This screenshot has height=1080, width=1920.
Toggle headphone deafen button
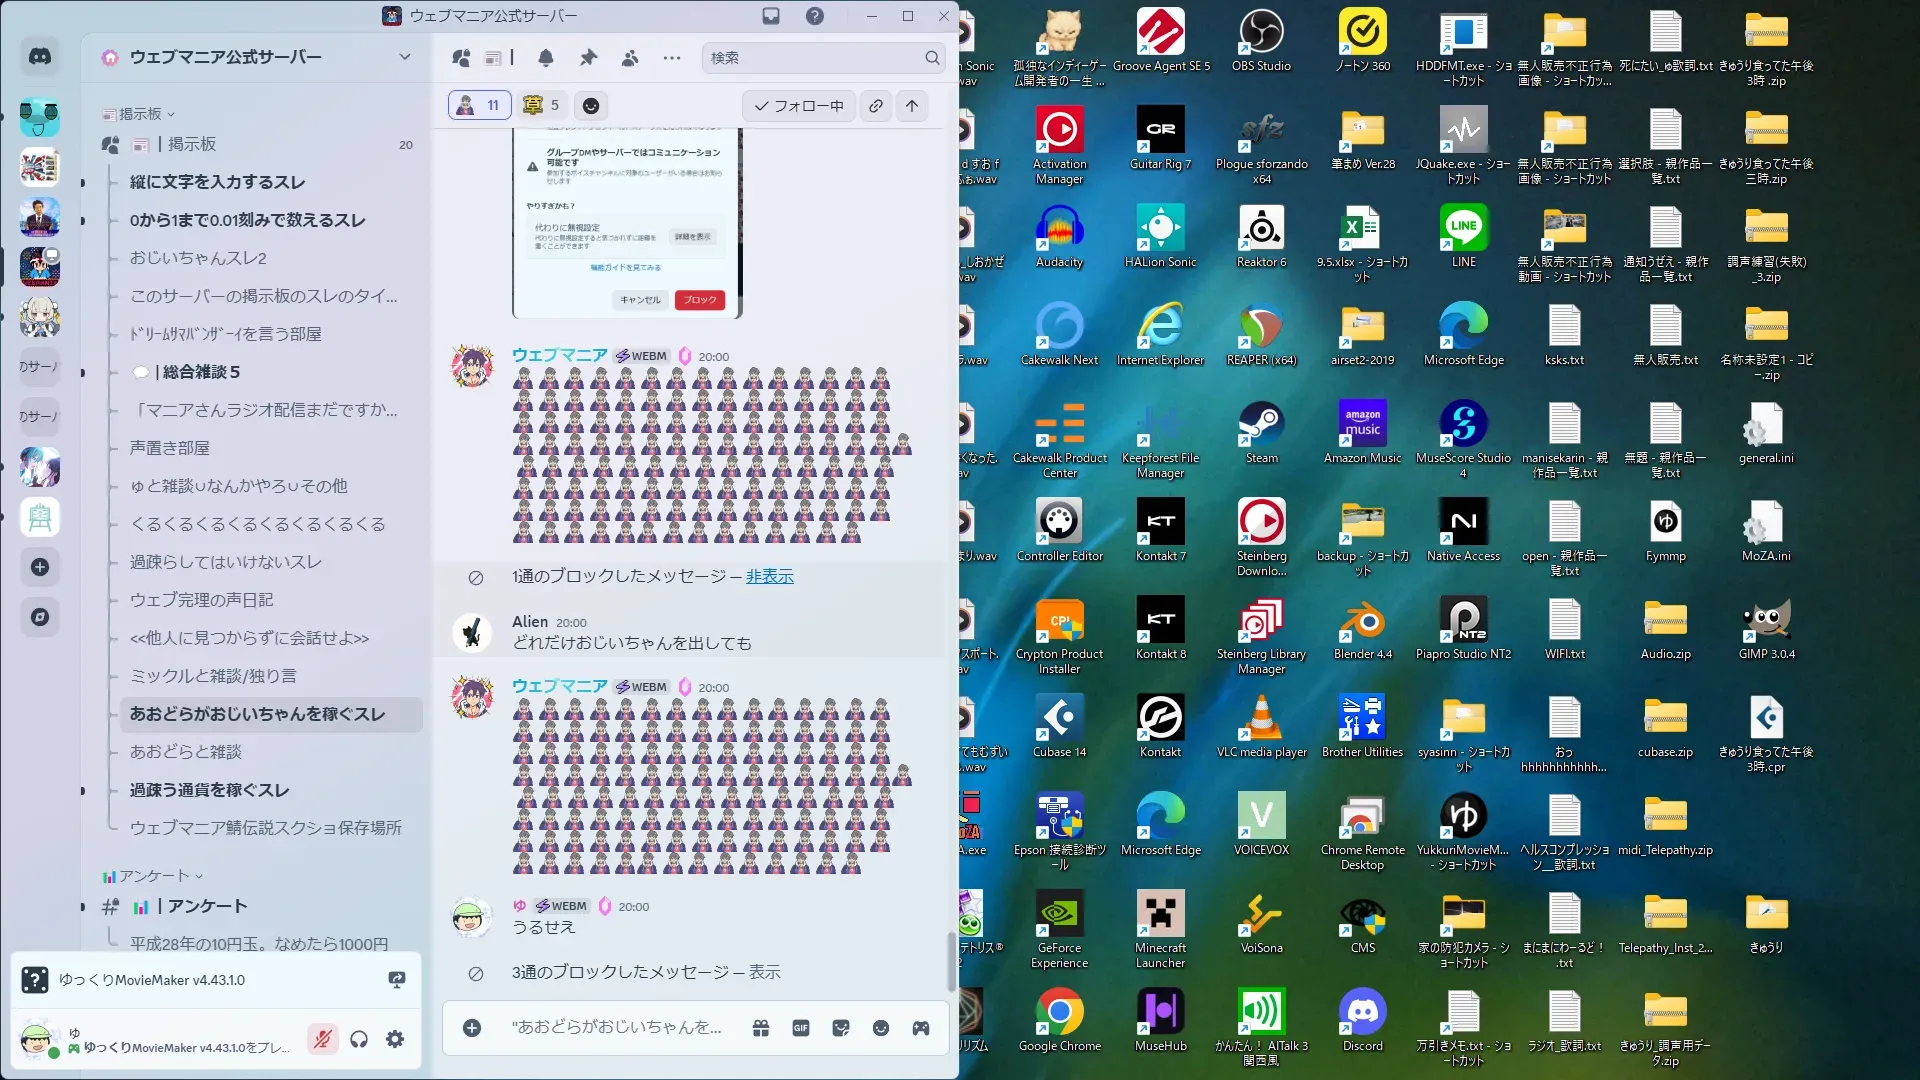(x=359, y=1040)
